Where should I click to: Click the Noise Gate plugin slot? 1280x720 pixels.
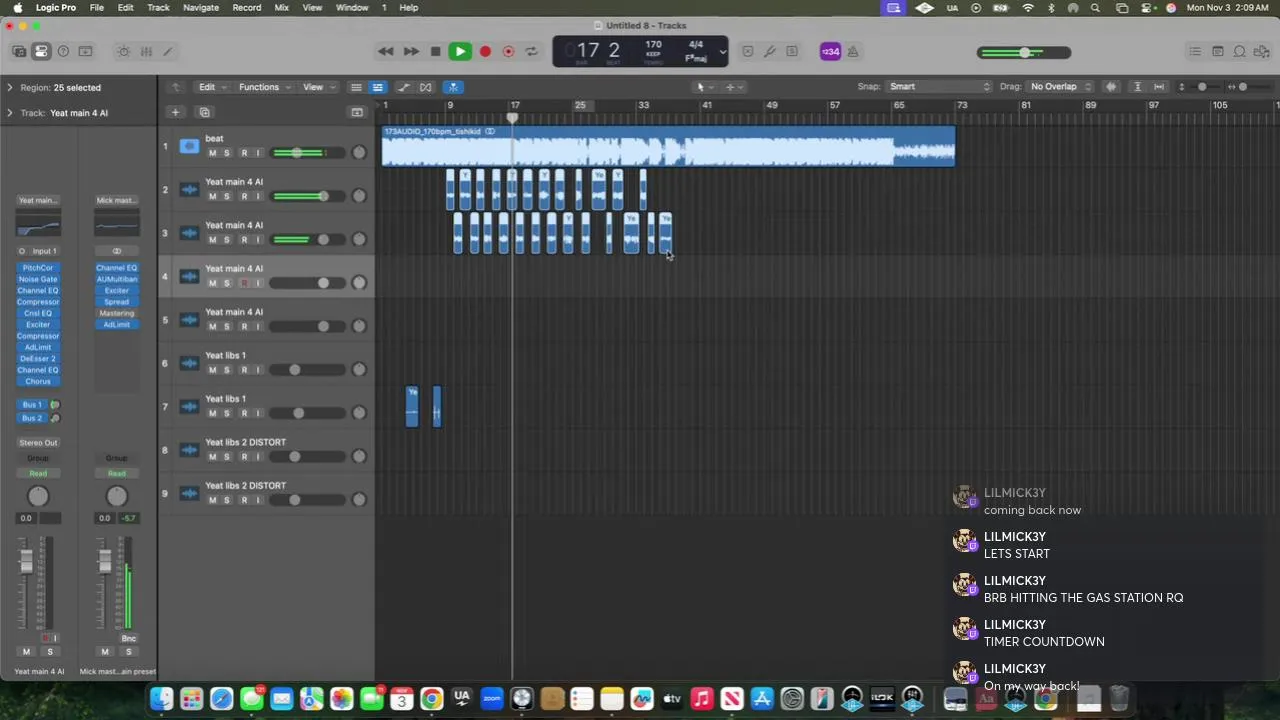click(x=38, y=279)
